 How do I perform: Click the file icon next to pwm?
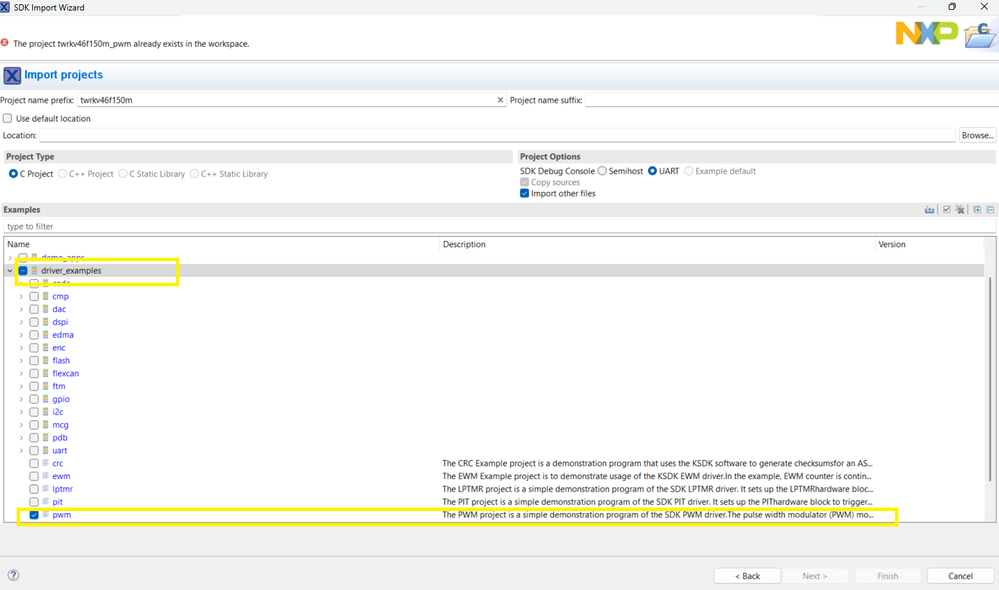click(x=46, y=515)
